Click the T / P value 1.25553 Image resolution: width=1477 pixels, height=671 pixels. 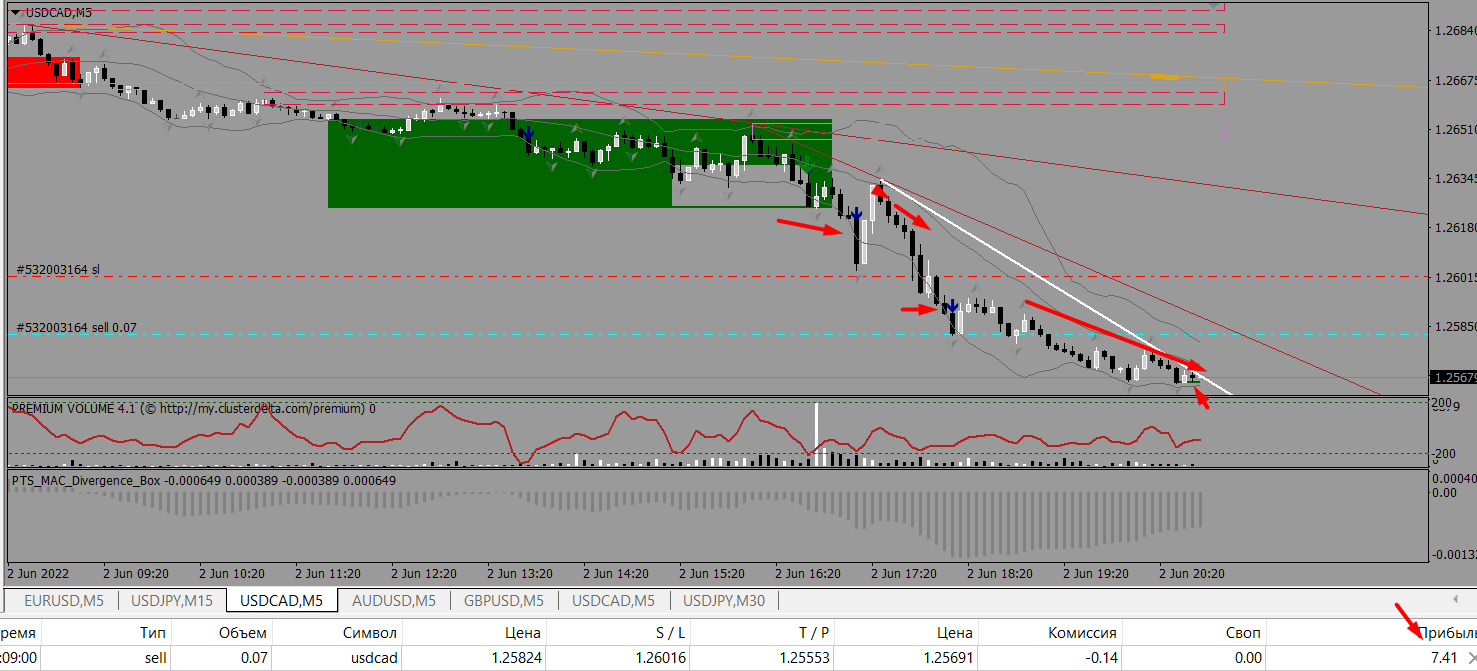[x=806, y=658]
